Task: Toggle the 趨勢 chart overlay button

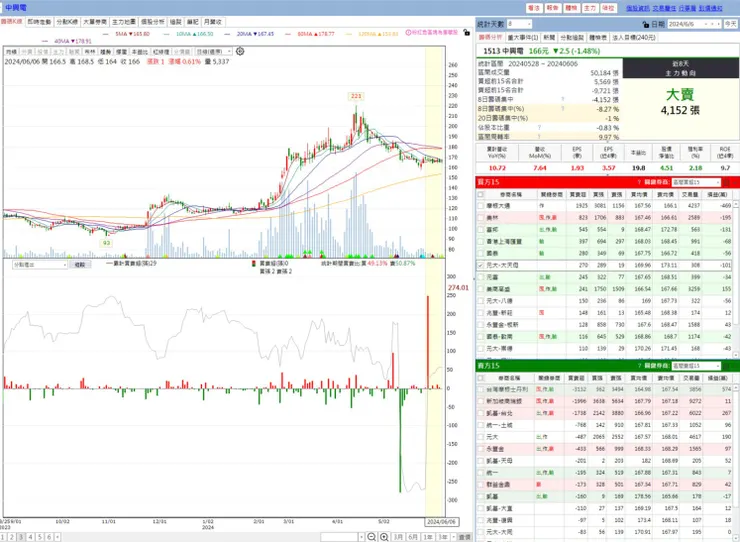Action: [105, 51]
